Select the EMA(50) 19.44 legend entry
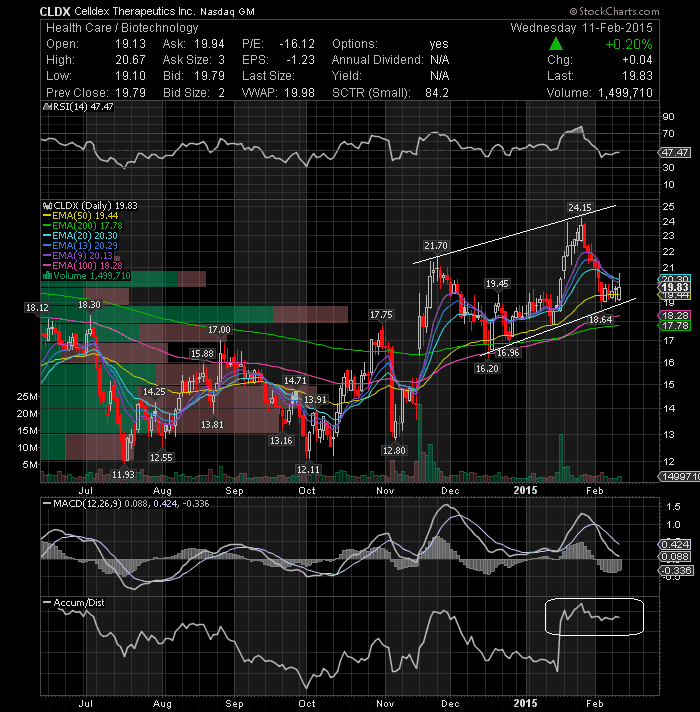The width and height of the screenshot is (700, 712). (81, 216)
